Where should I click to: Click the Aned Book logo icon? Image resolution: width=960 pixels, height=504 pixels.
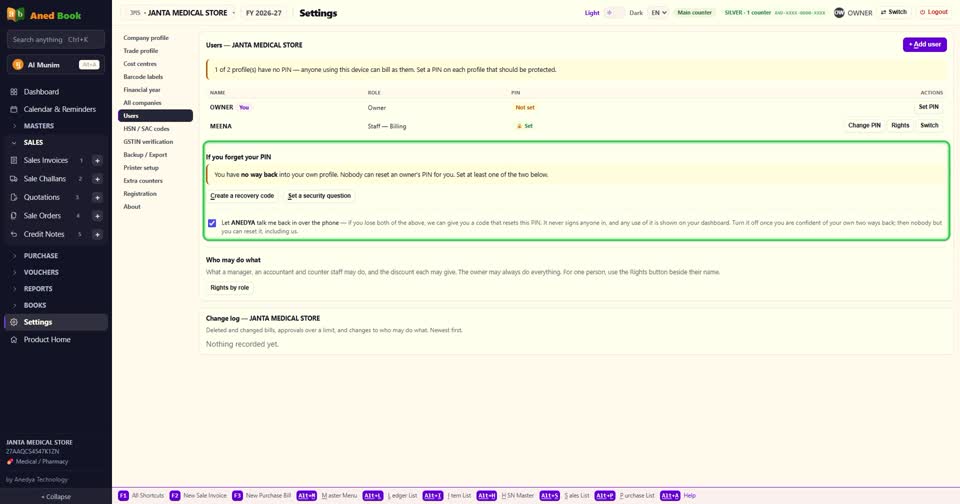15,14
